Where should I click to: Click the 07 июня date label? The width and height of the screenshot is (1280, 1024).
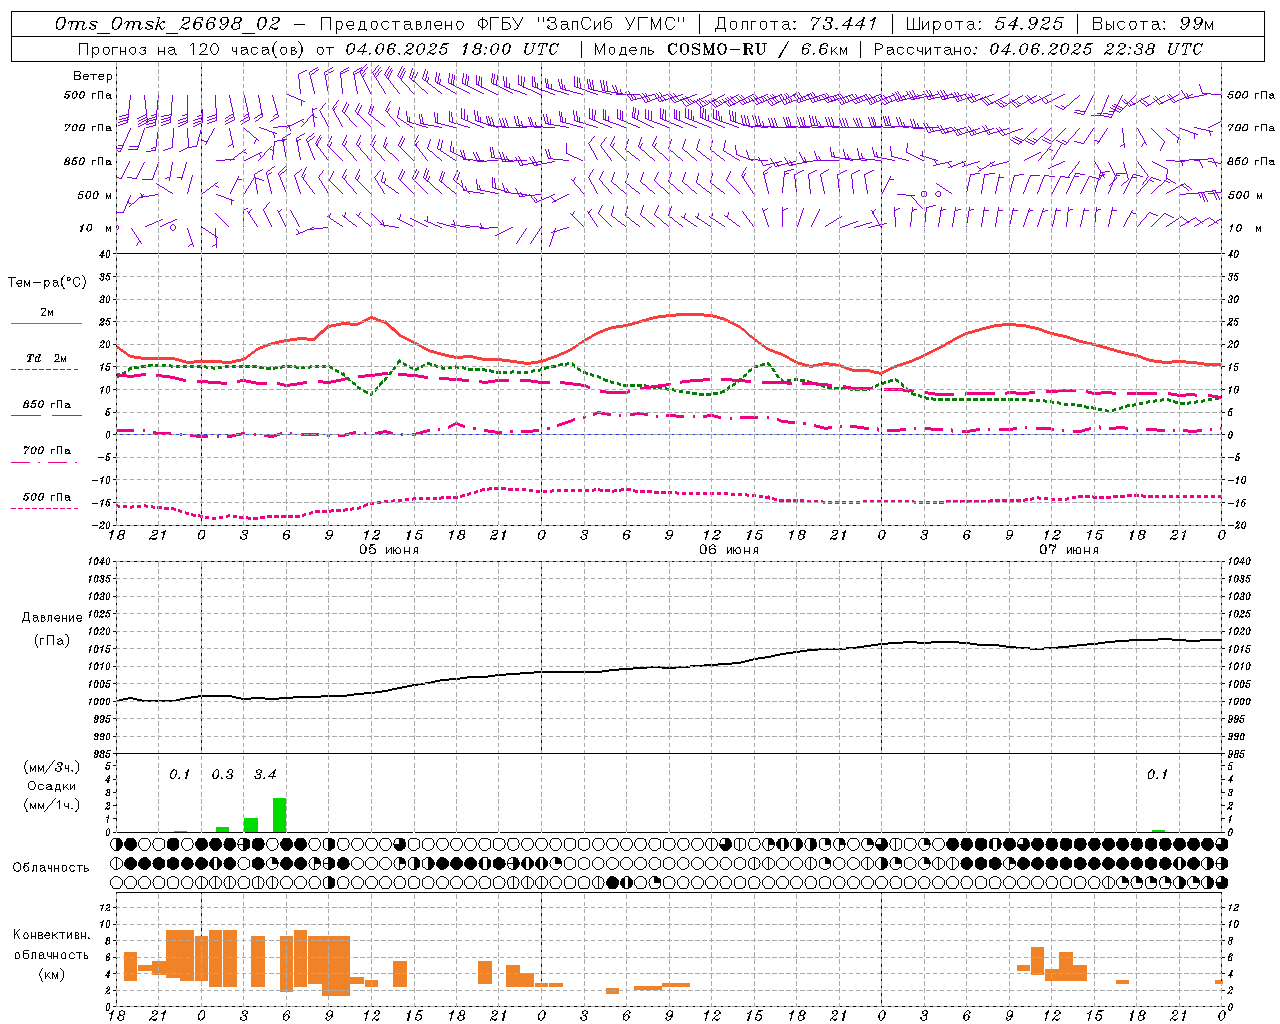(1069, 550)
